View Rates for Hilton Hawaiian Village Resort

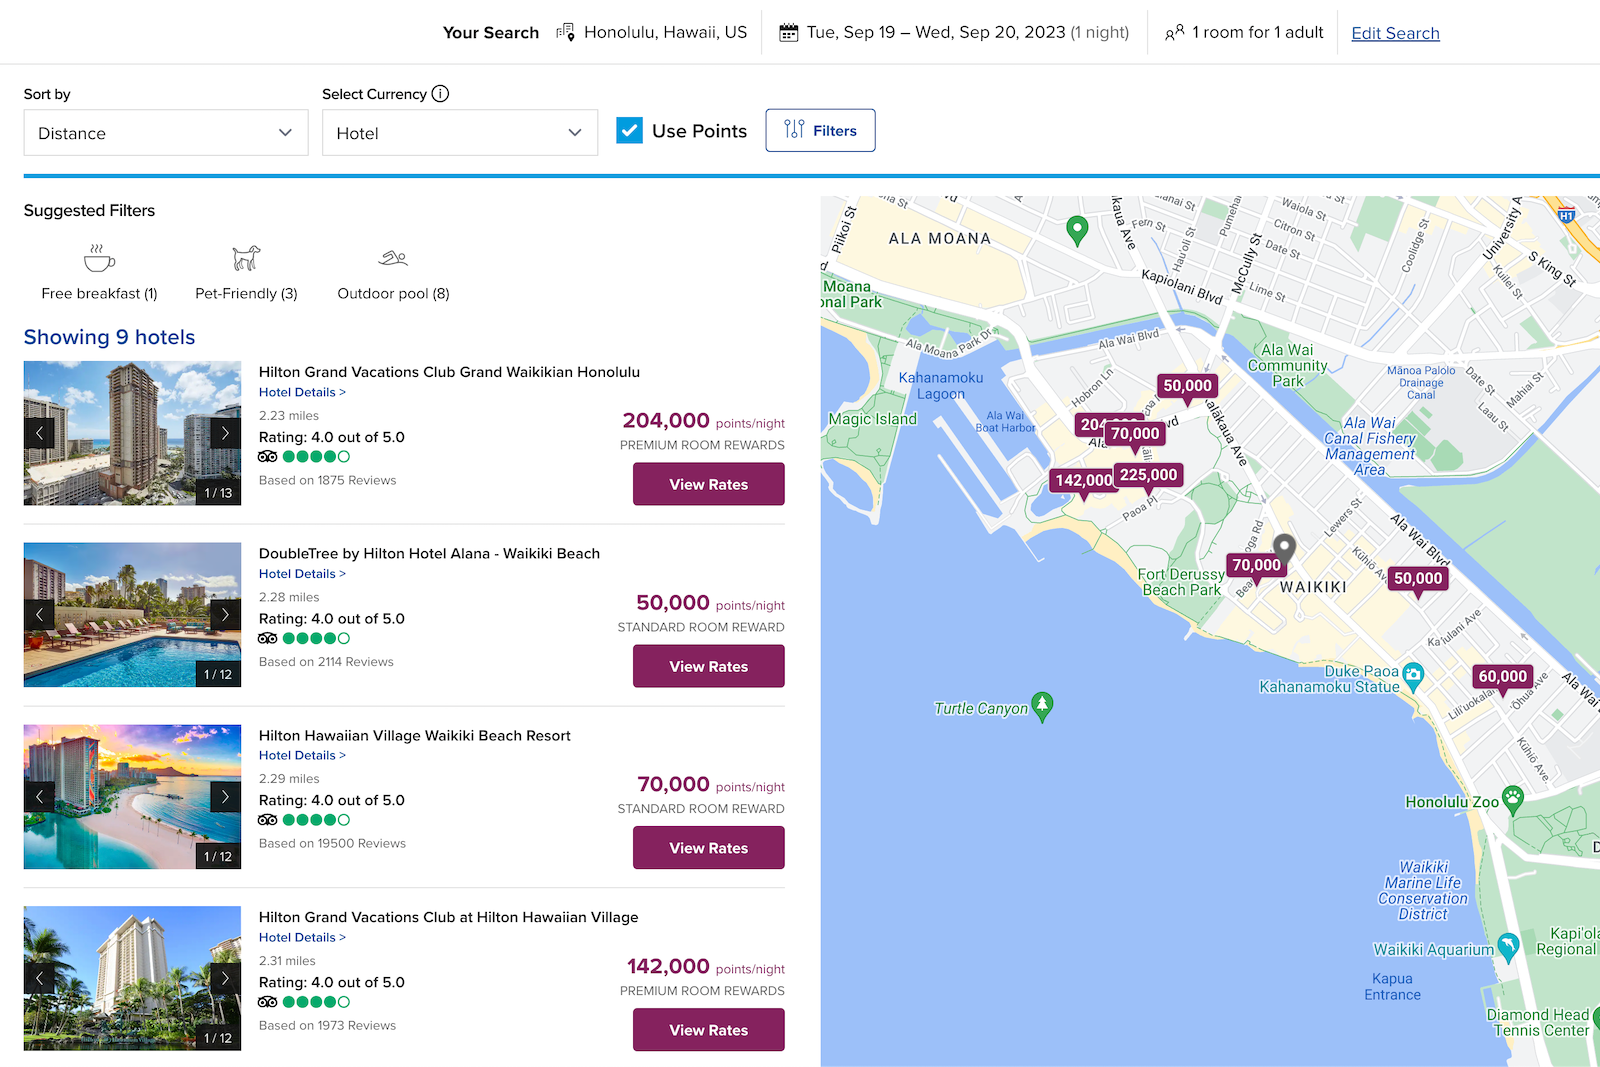click(708, 848)
